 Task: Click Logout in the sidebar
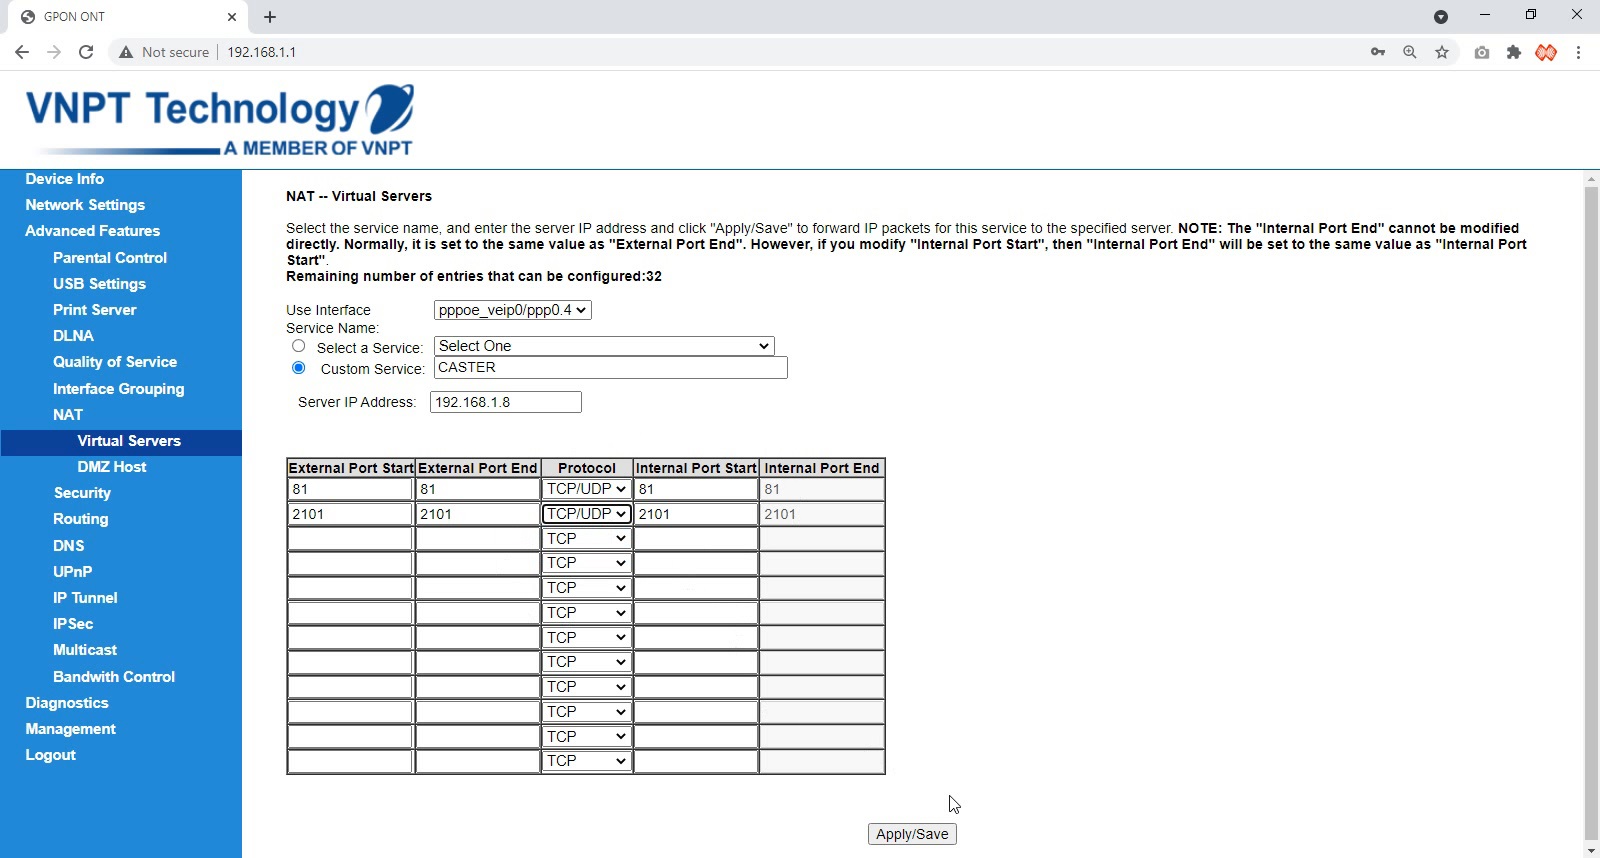[51, 755]
